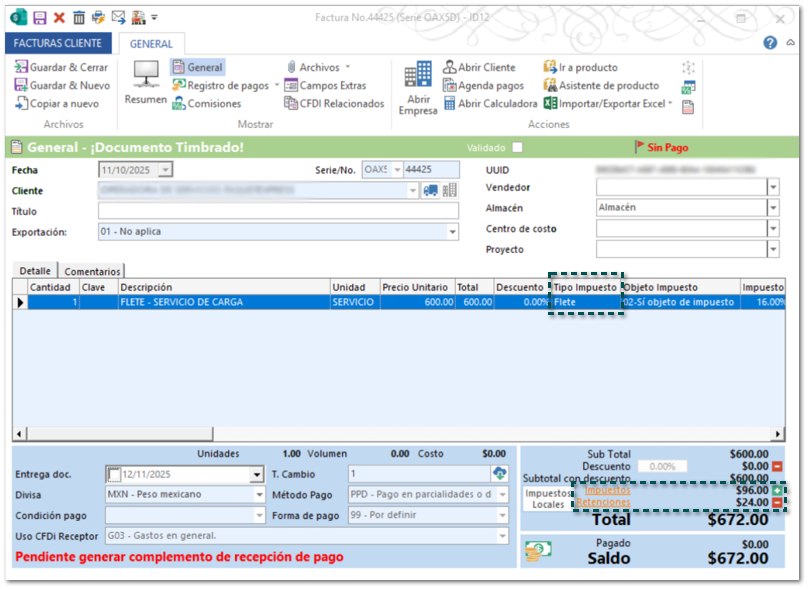Open Abrir Calculadora tool

click(x=490, y=103)
